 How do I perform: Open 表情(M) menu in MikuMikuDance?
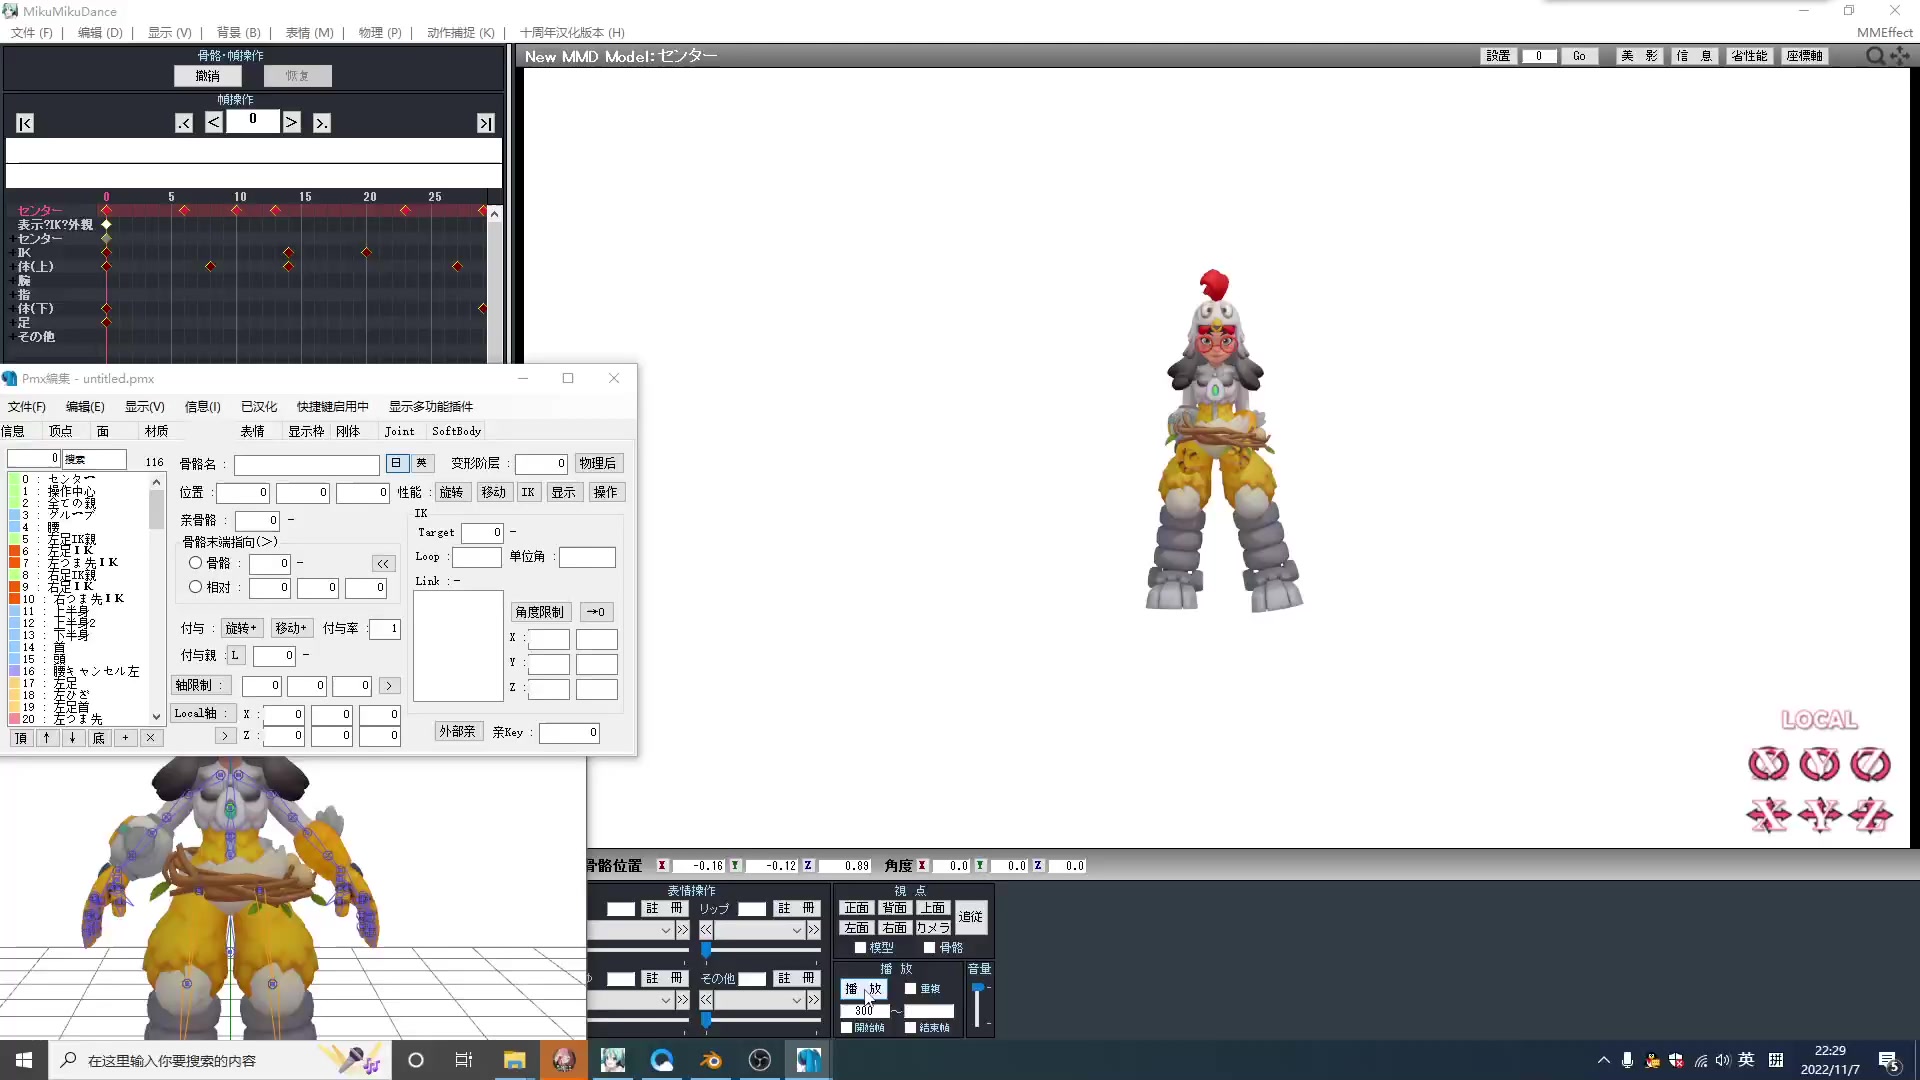309,32
